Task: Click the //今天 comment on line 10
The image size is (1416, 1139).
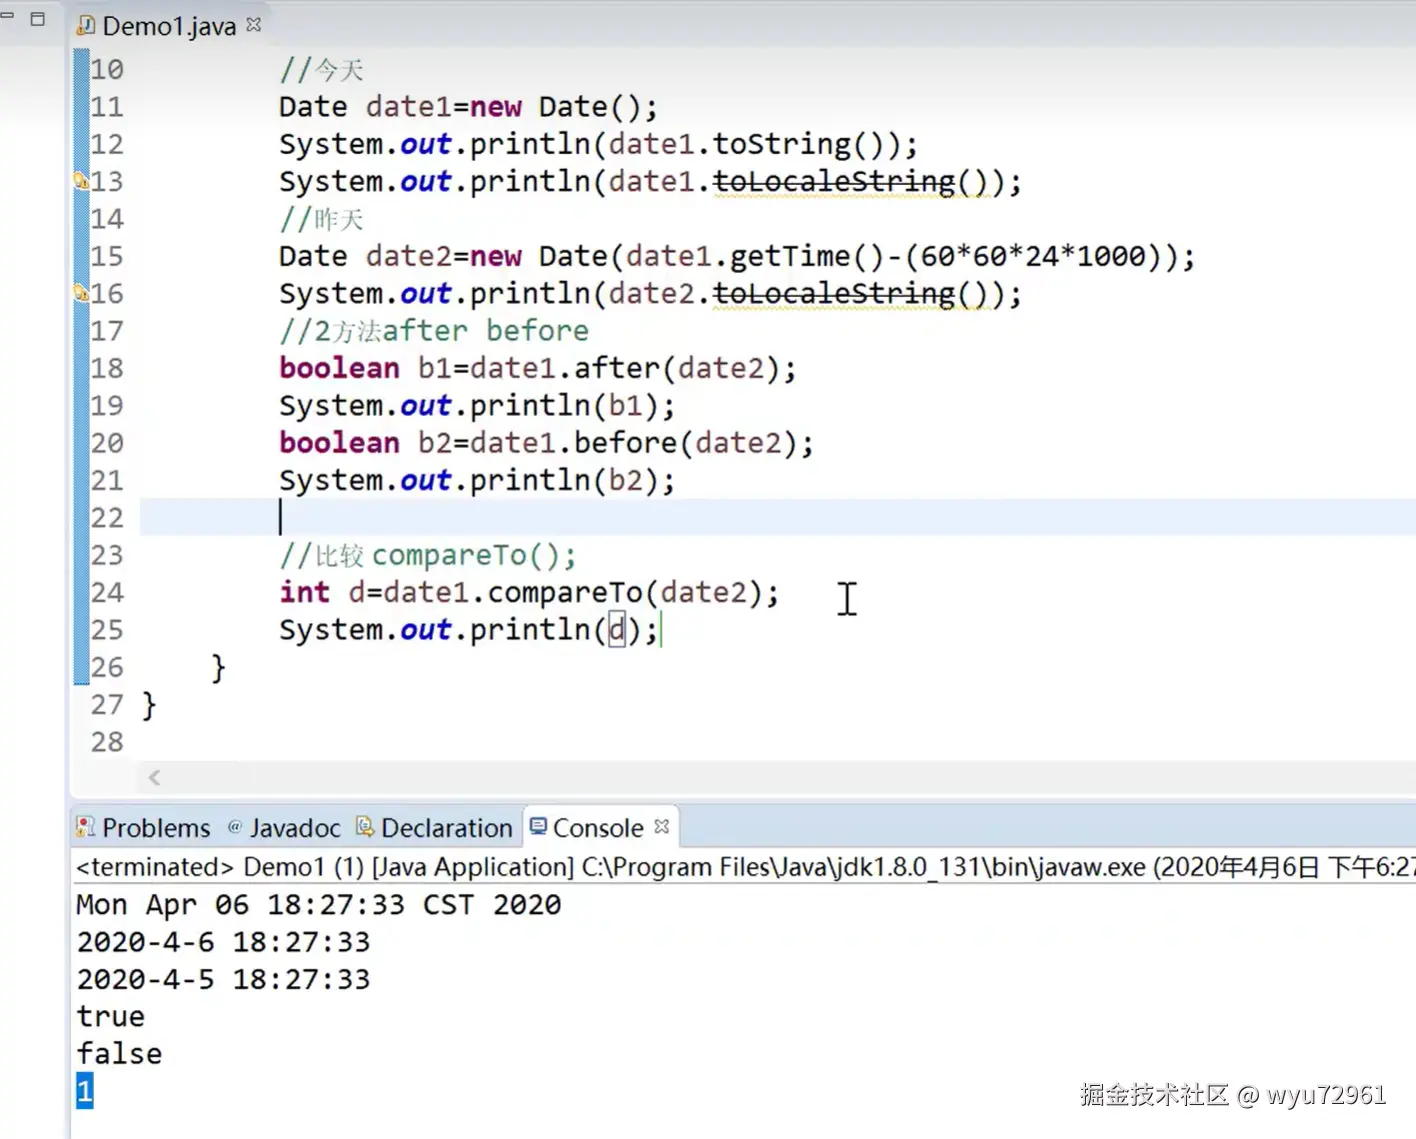Action: tap(322, 70)
